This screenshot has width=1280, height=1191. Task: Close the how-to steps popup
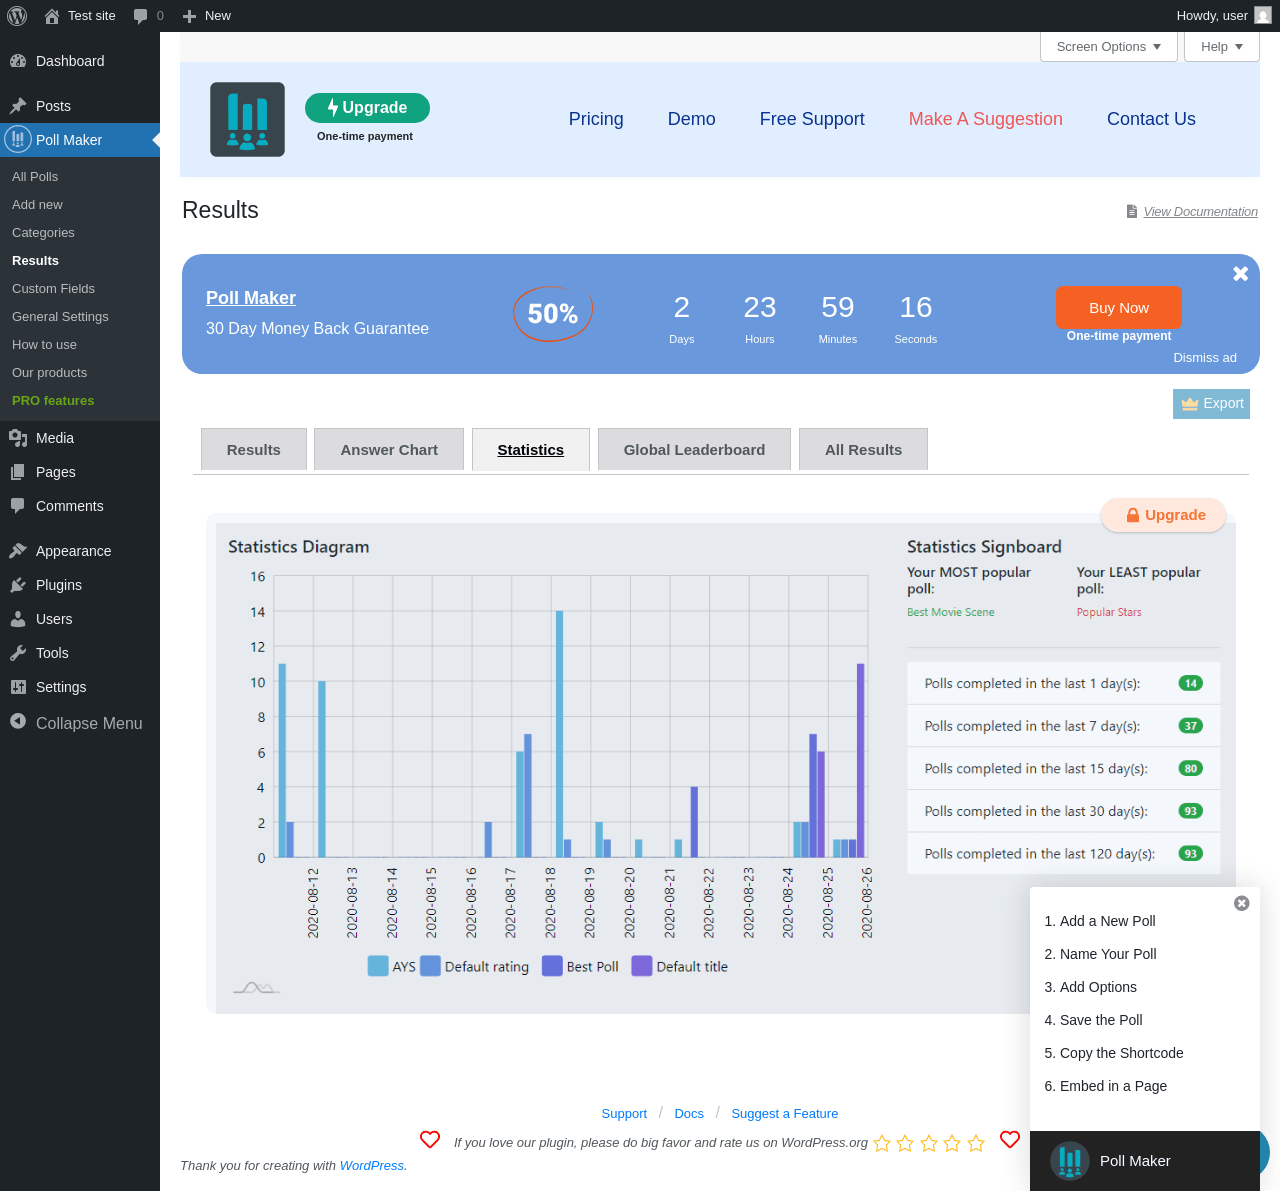(x=1241, y=903)
